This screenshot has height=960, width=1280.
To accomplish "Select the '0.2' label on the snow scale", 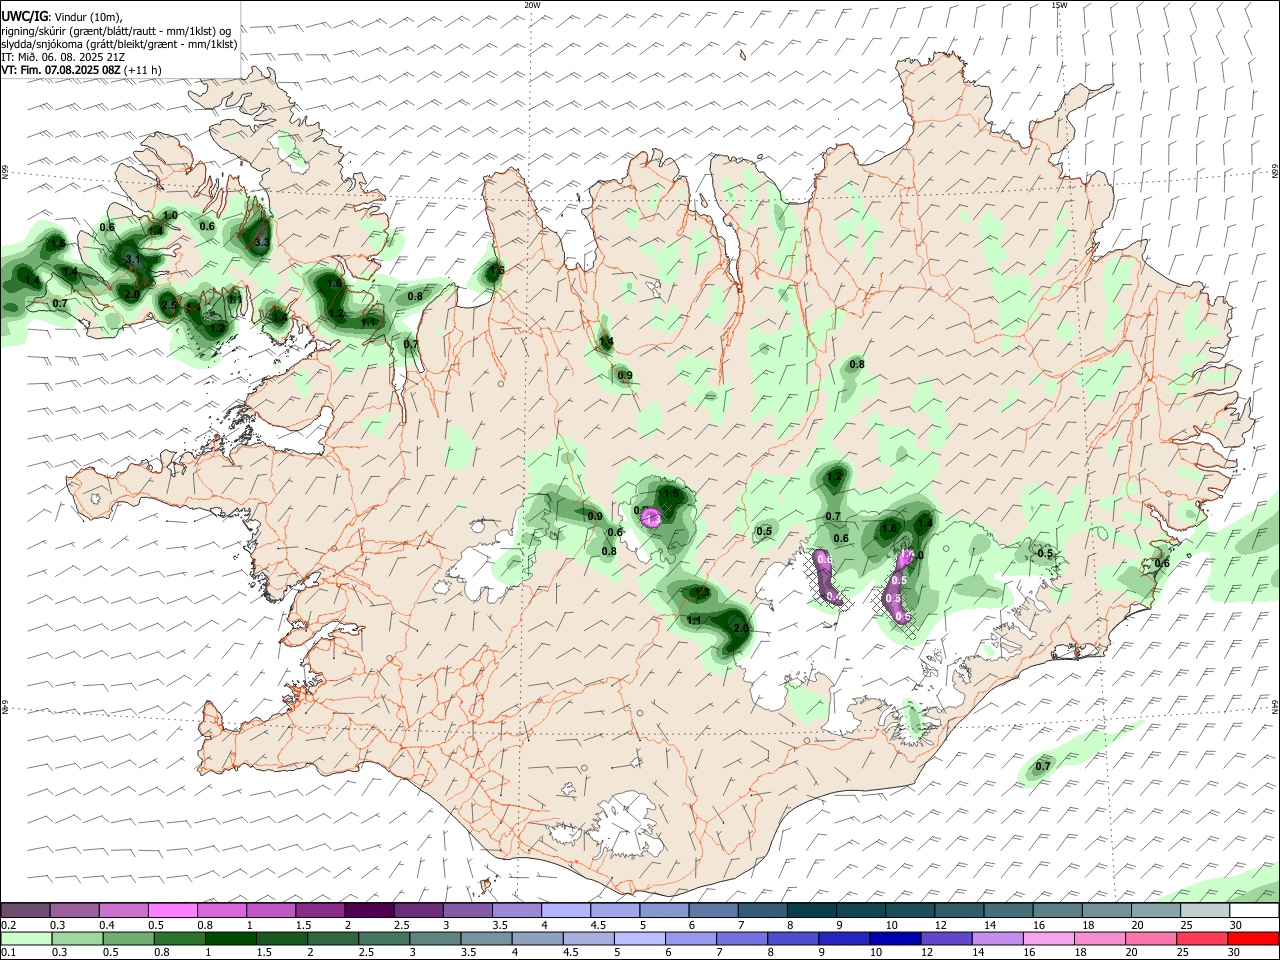I will [x=9, y=925].
